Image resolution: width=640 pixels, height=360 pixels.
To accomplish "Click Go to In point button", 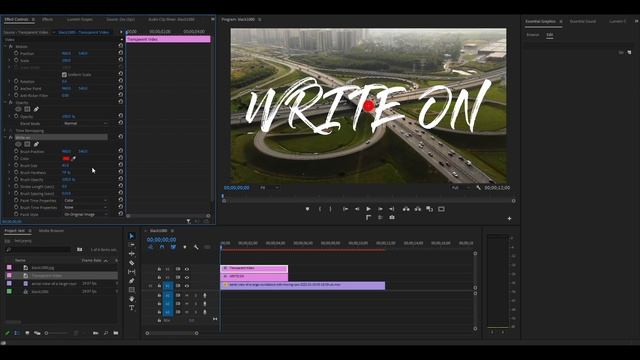I will point(345,209).
